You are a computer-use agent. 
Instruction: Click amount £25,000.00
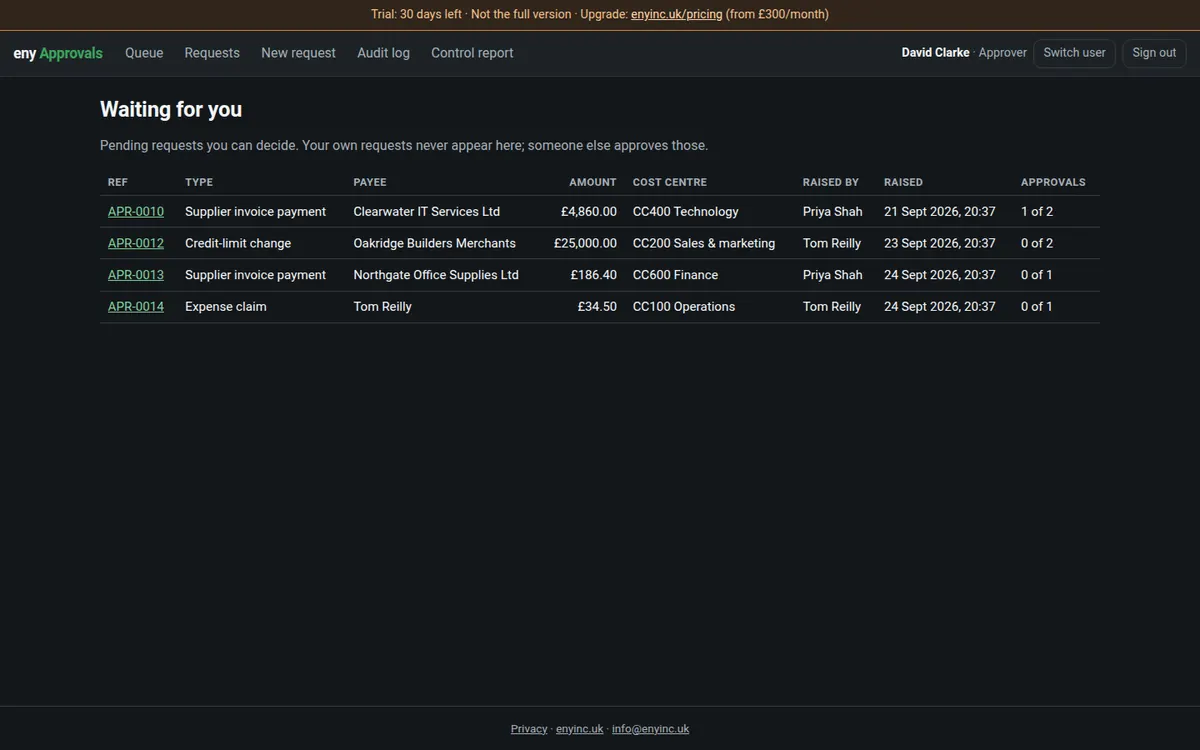coord(585,243)
